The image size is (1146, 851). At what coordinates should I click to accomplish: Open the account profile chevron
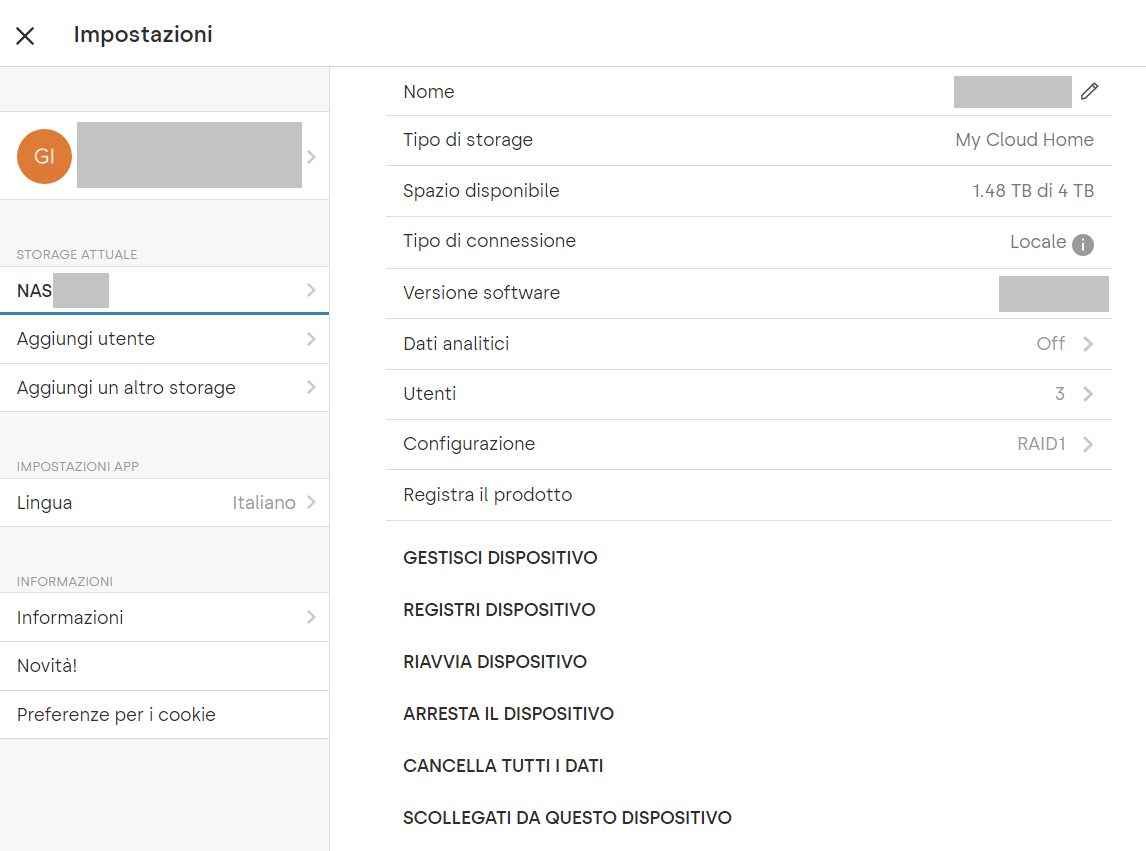point(311,157)
